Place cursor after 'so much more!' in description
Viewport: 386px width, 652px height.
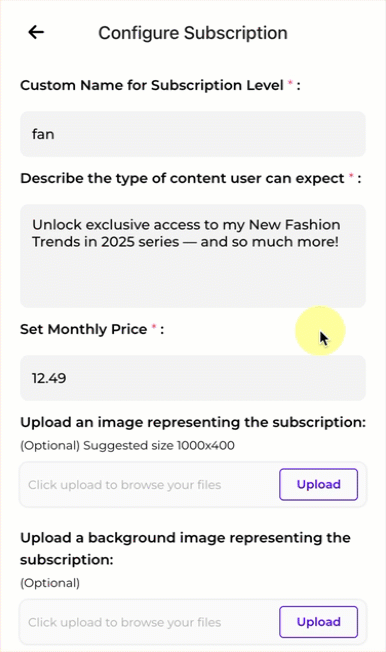pos(340,242)
